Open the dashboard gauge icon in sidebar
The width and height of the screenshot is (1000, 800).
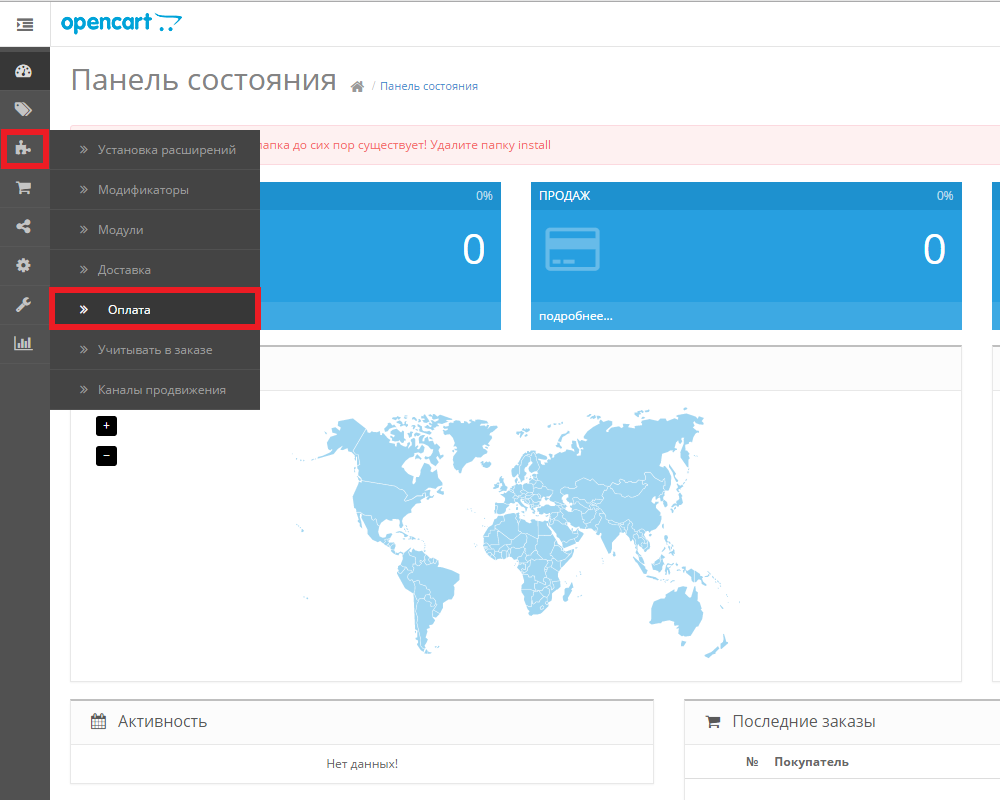[x=24, y=71]
